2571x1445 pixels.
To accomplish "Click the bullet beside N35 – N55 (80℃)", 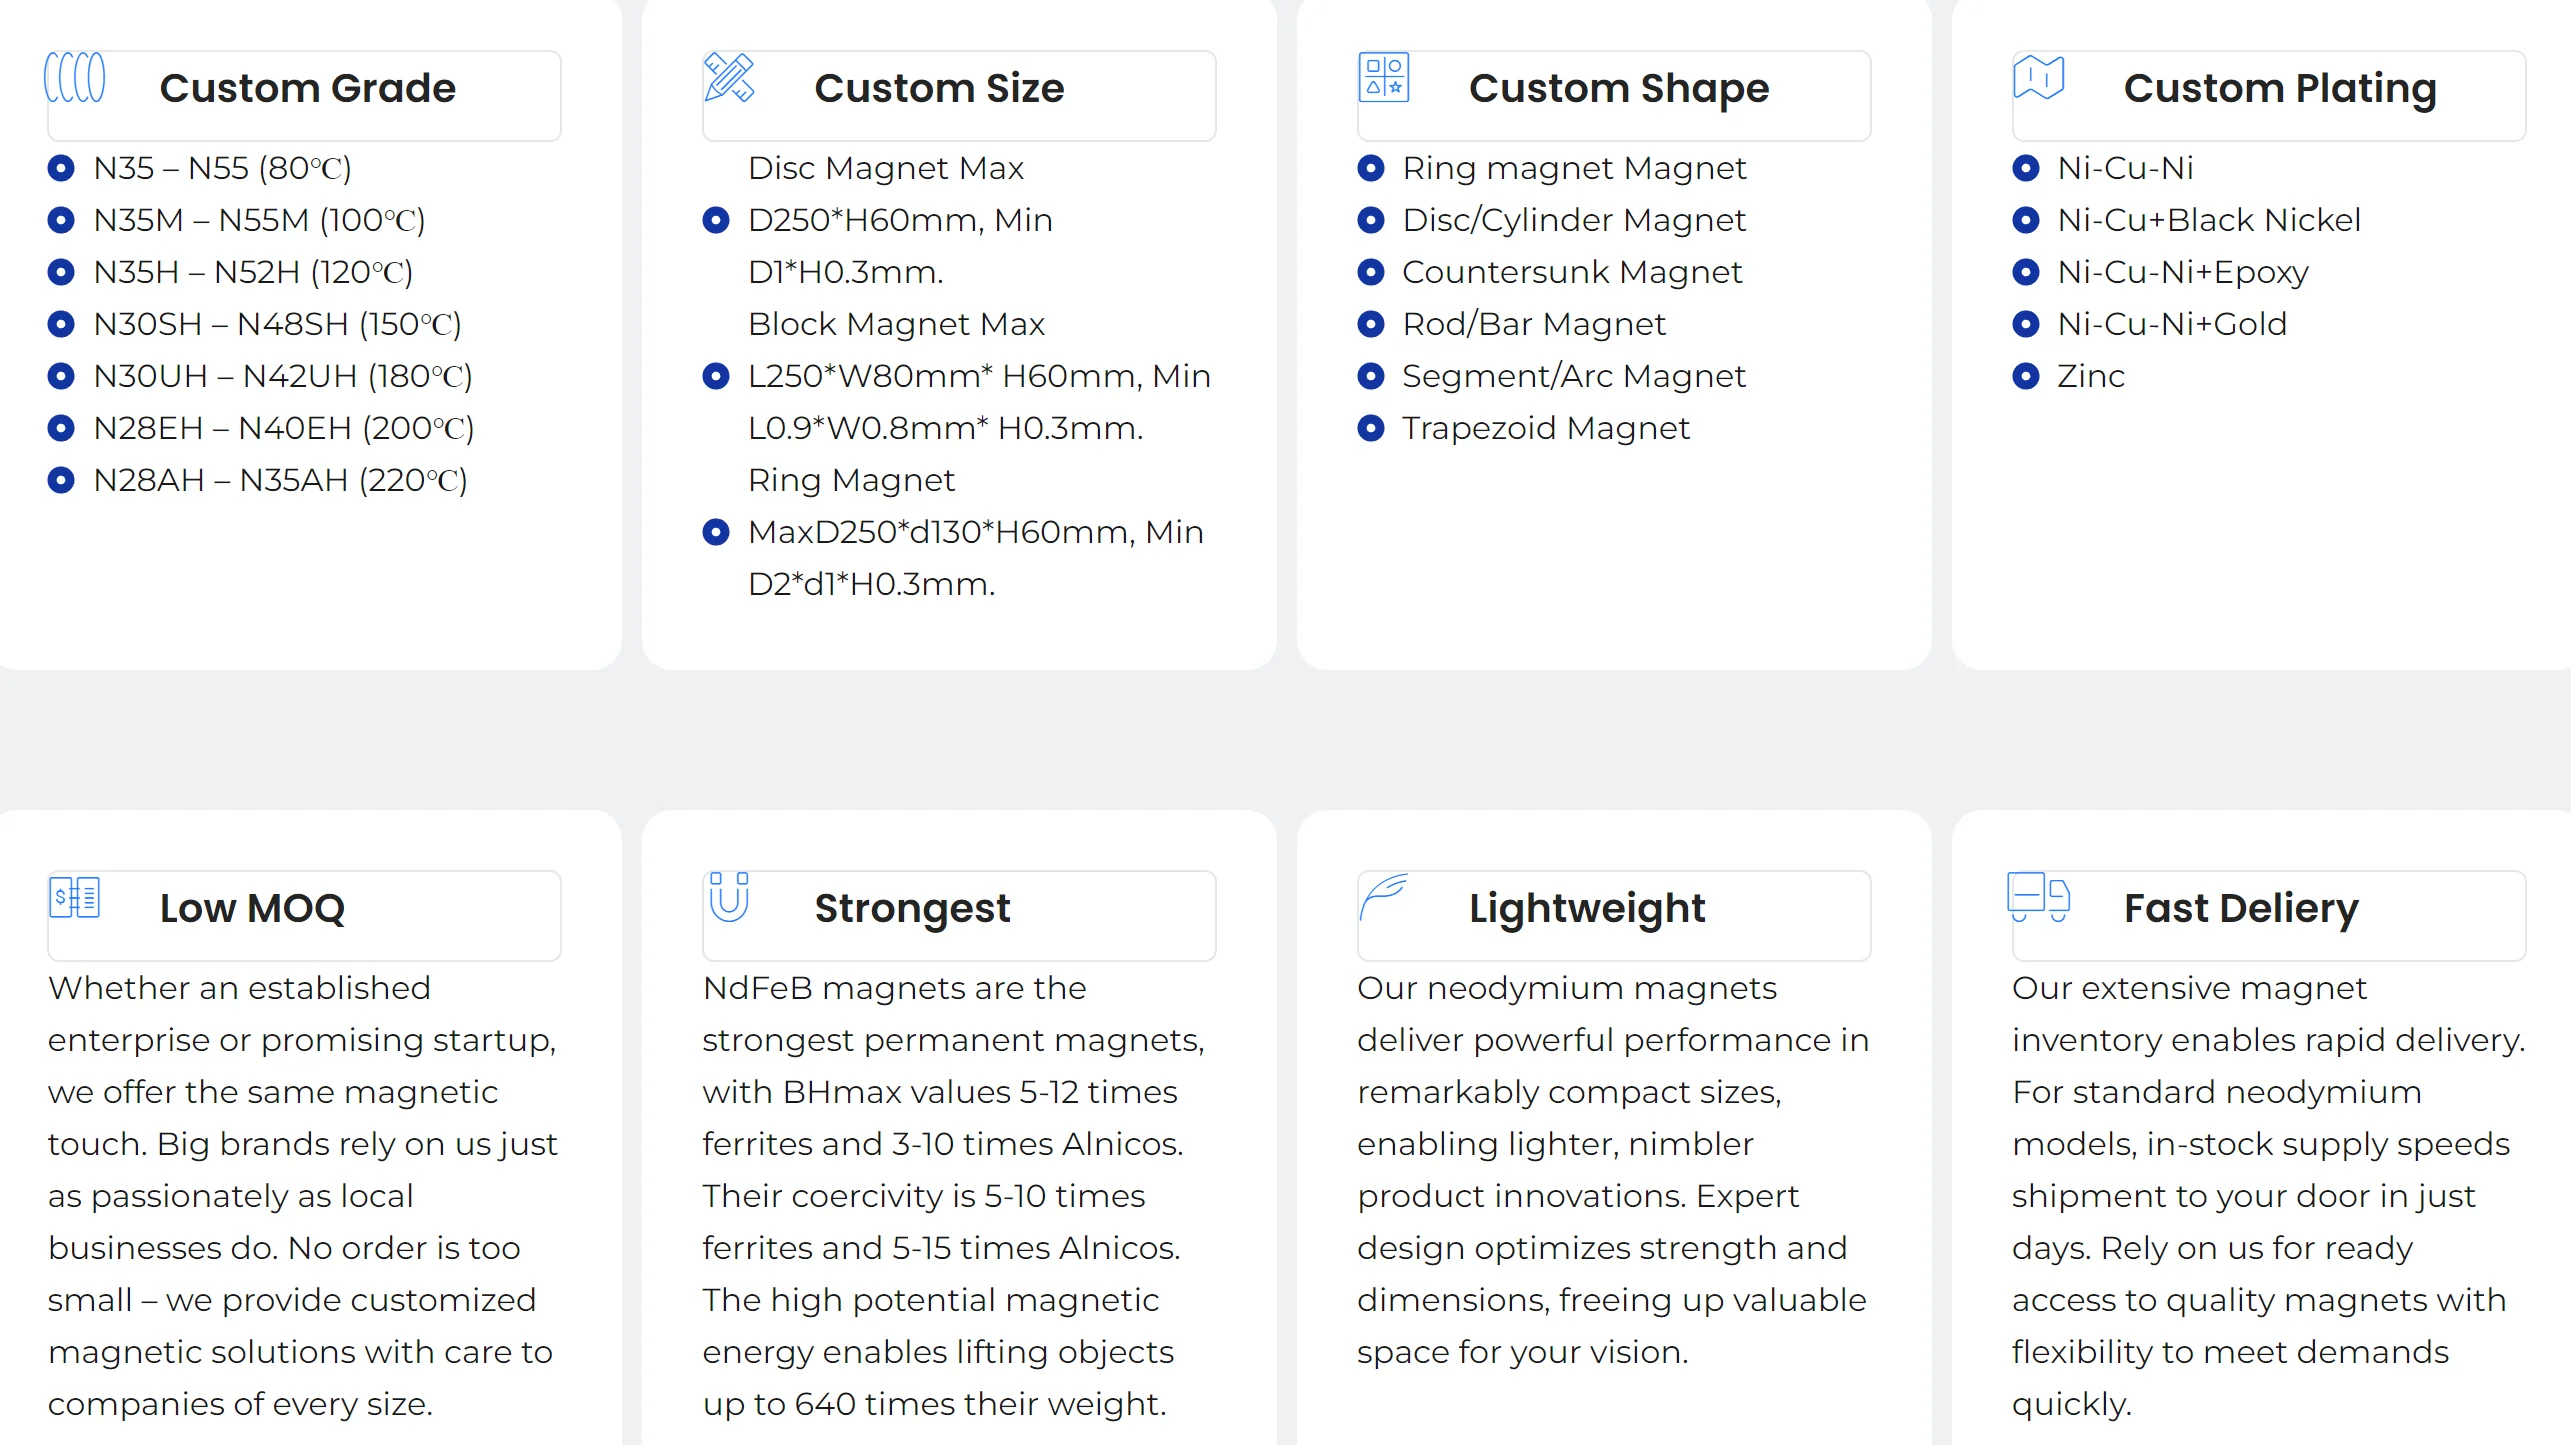I will 61,168.
